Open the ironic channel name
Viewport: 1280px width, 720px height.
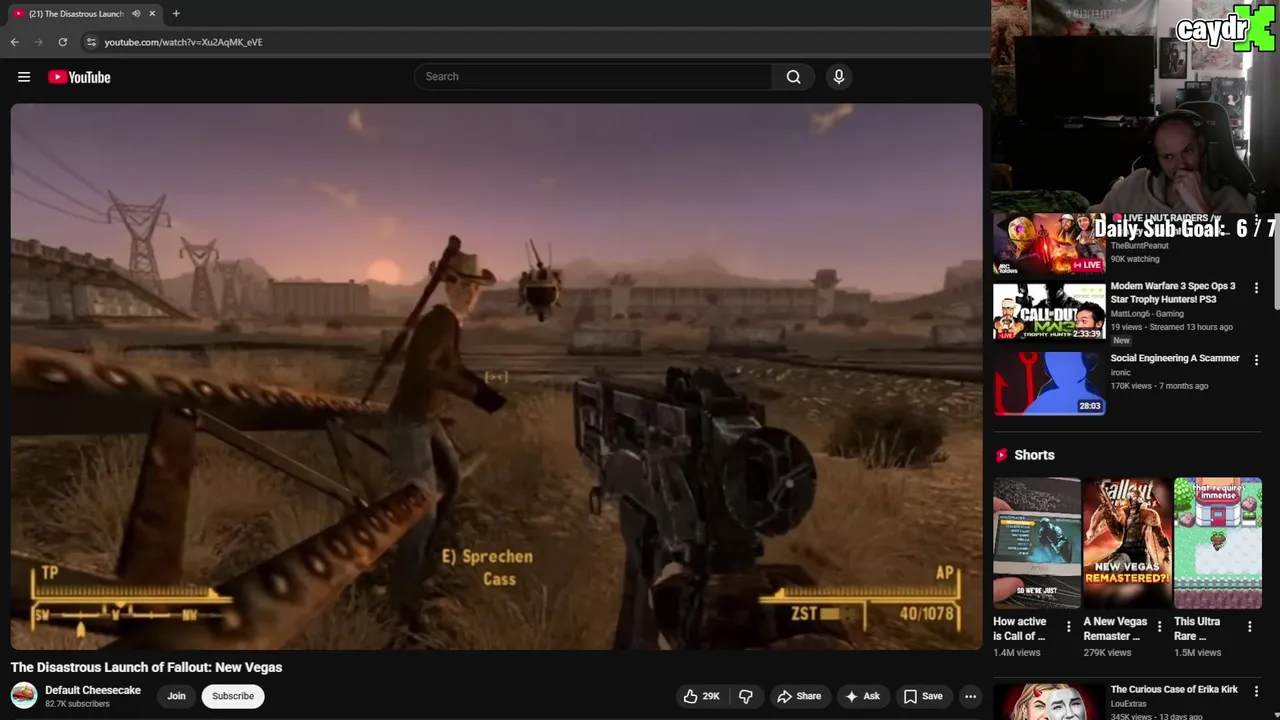pos(1120,373)
